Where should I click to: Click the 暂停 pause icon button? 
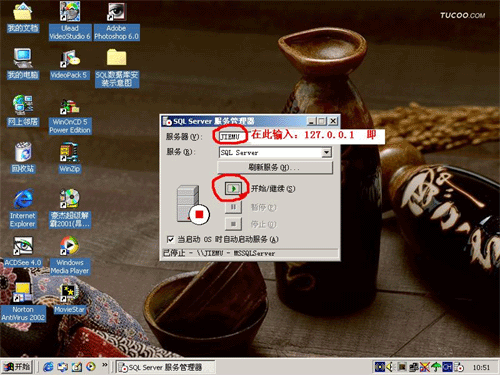233,207
